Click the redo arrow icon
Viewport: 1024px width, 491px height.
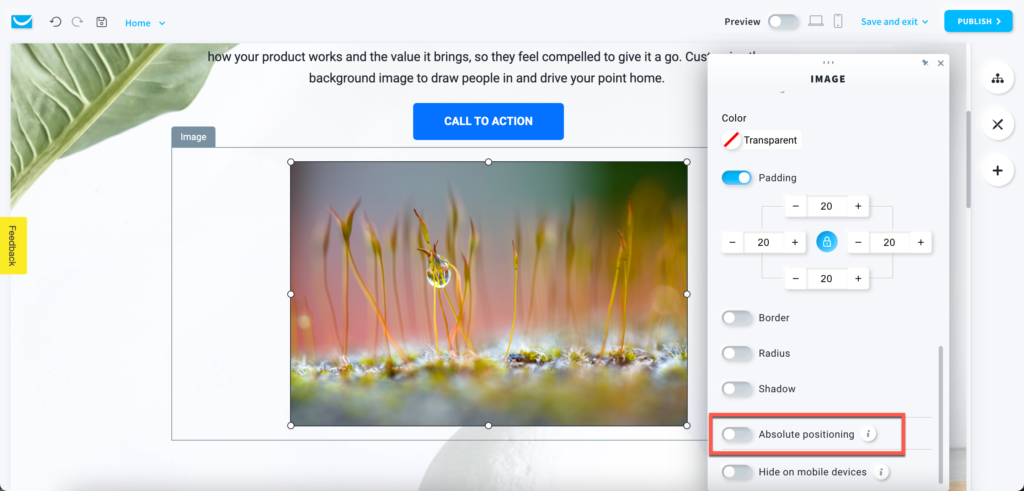(x=78, y=22)
